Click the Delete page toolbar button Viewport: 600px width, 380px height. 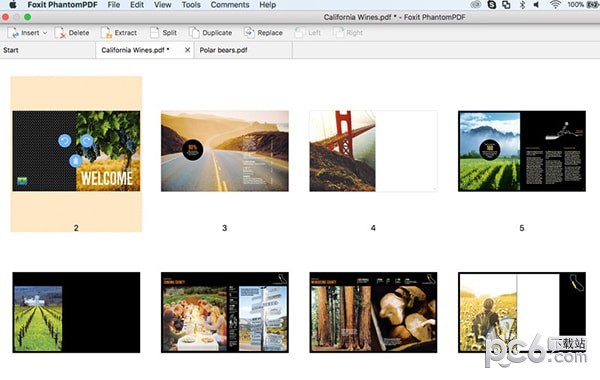72,33
